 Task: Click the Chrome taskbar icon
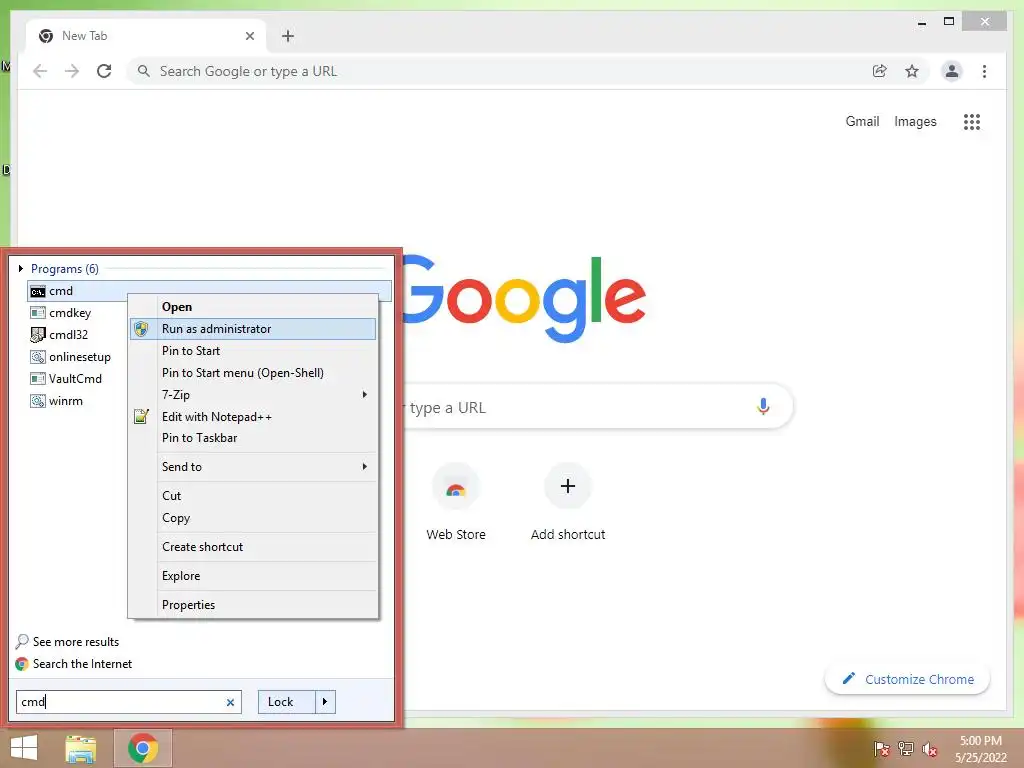pos(143,748)
